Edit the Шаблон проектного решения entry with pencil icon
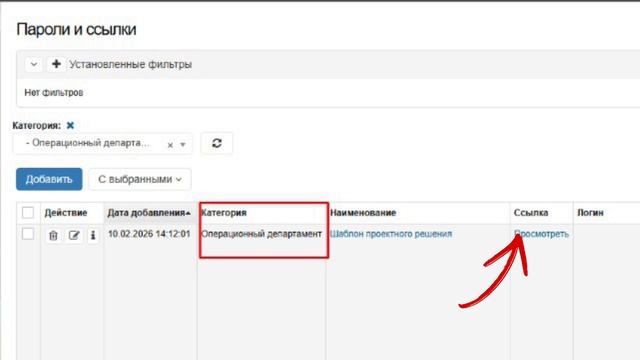Screen dimensions: 640x360 tap(74, 236)
